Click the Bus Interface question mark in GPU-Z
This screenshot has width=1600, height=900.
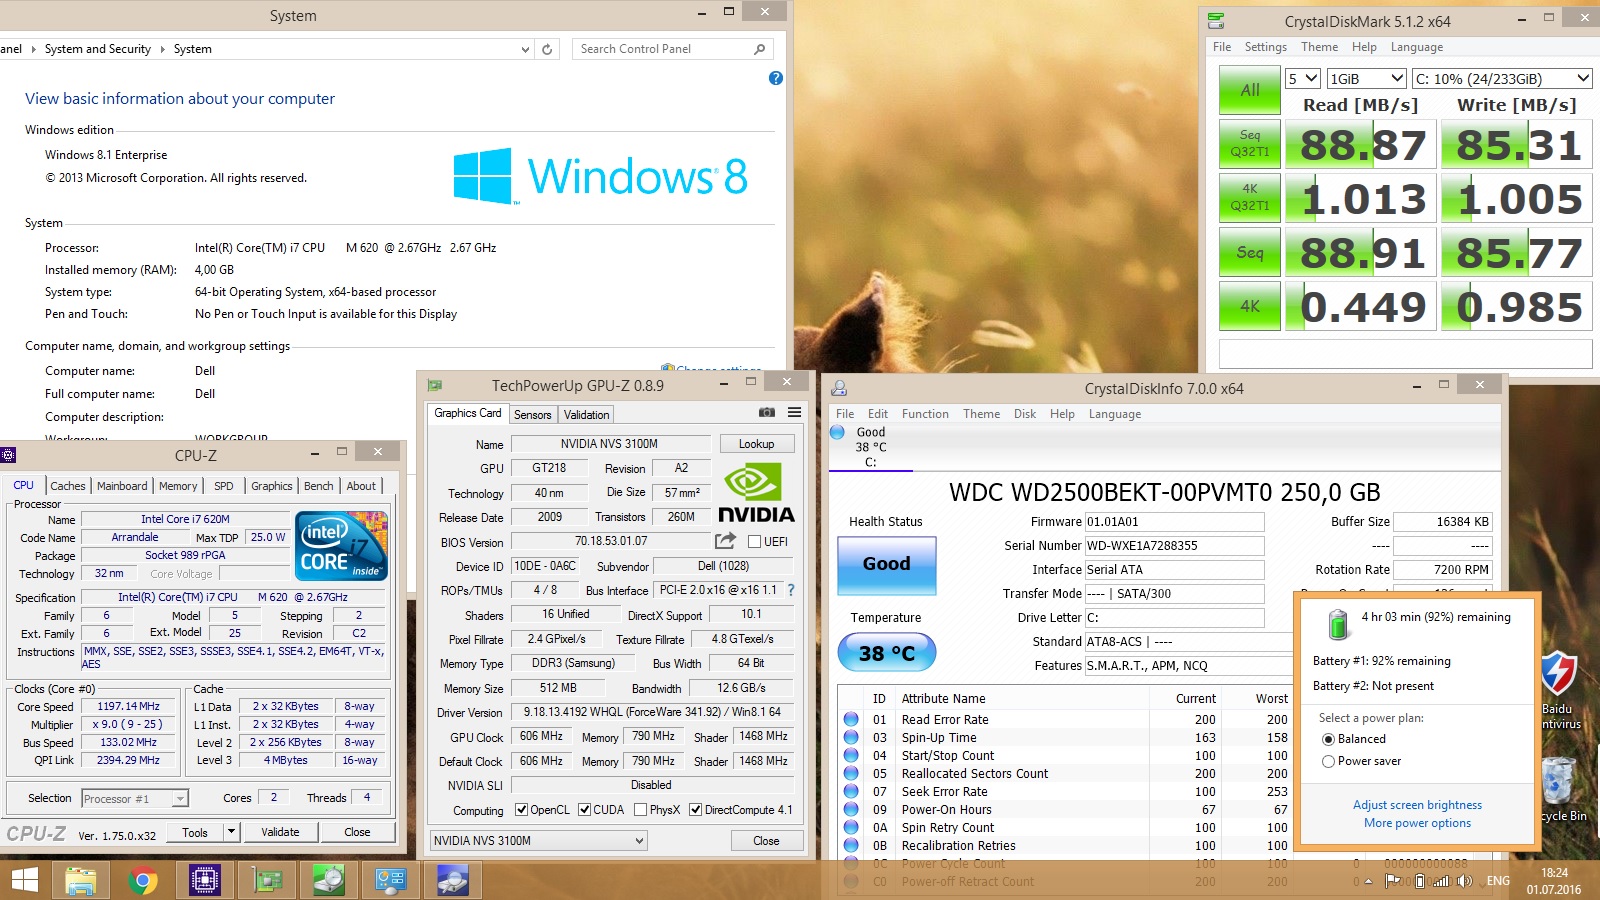pos(791,590)
